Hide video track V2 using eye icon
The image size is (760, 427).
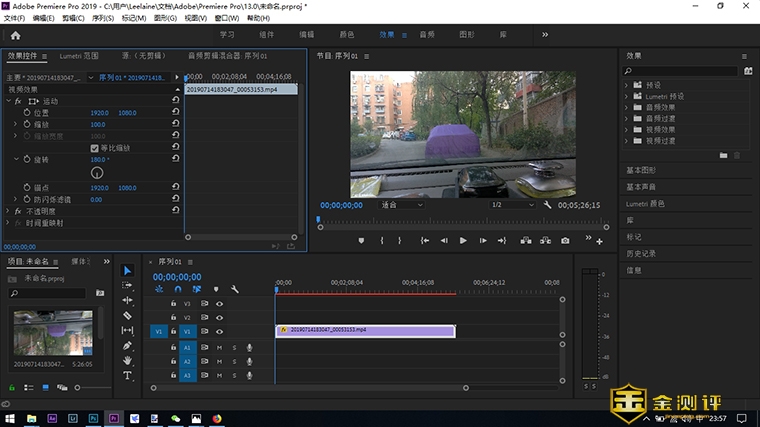tap(219, 317)
